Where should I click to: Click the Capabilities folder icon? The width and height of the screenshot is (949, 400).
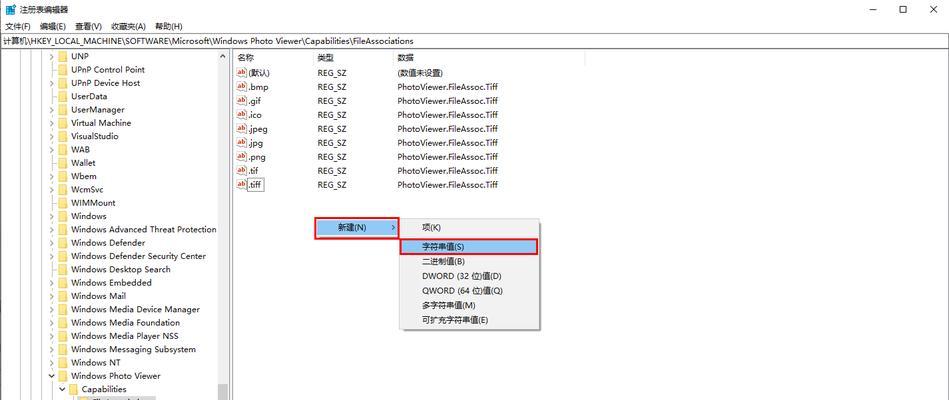pyautogui.click(x=73, y=389)
